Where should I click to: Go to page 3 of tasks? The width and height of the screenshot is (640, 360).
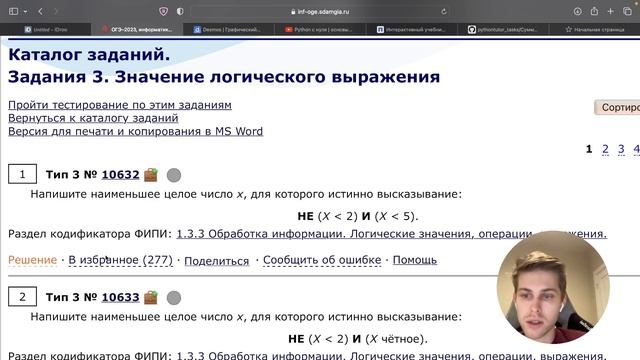621,149
